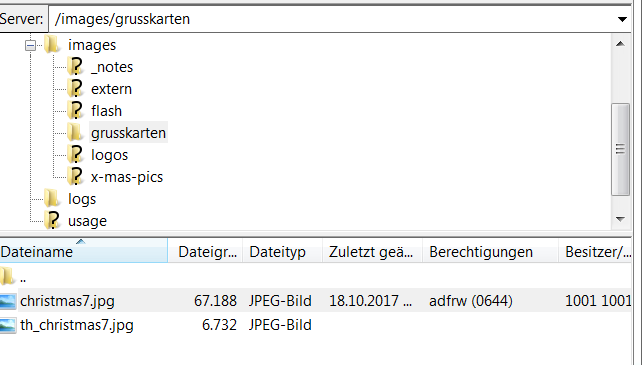Viewport: 642px width, 365px height.
Task: Sort files by Dateigr... size column
Action: tap(206, 251)
